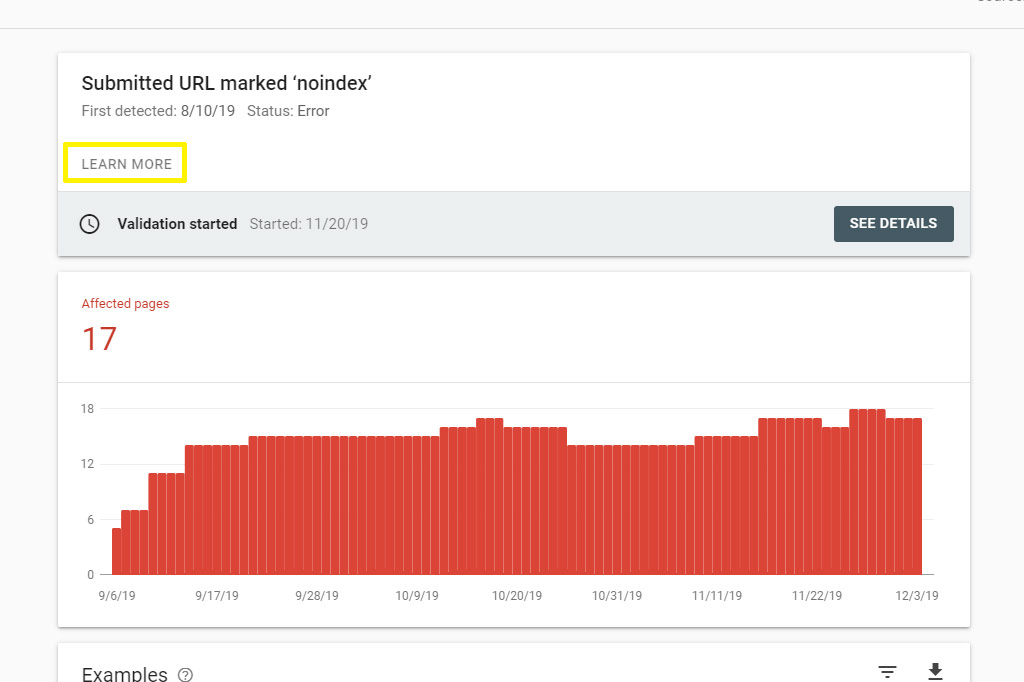
Task: Click the 12/3/19 axis date label
Action: pos(917,596)
